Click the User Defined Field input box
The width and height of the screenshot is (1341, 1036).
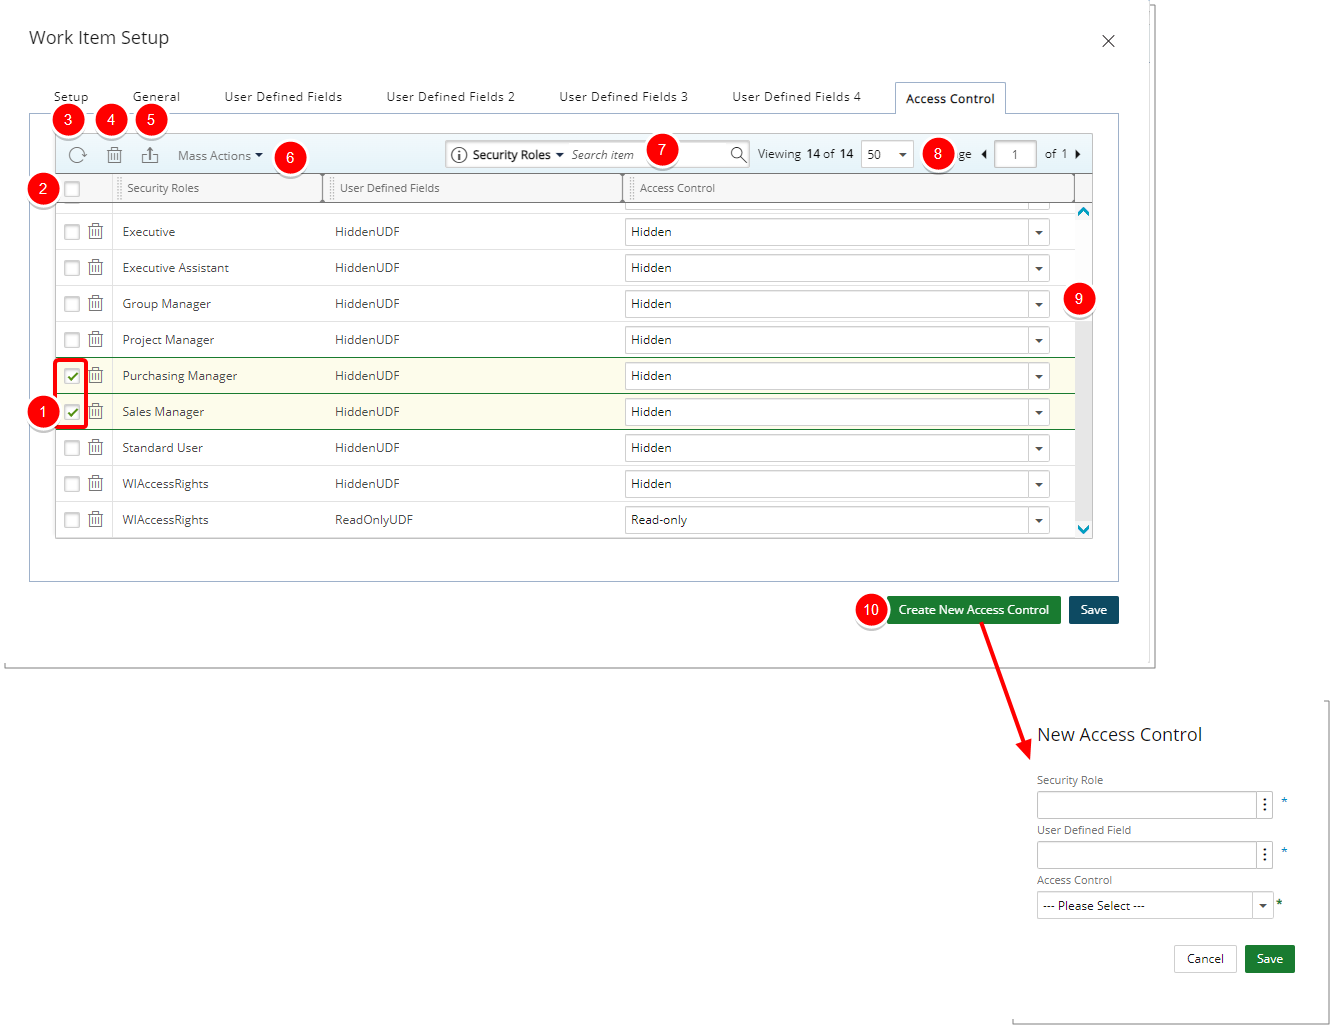[x=1146, y=855]
